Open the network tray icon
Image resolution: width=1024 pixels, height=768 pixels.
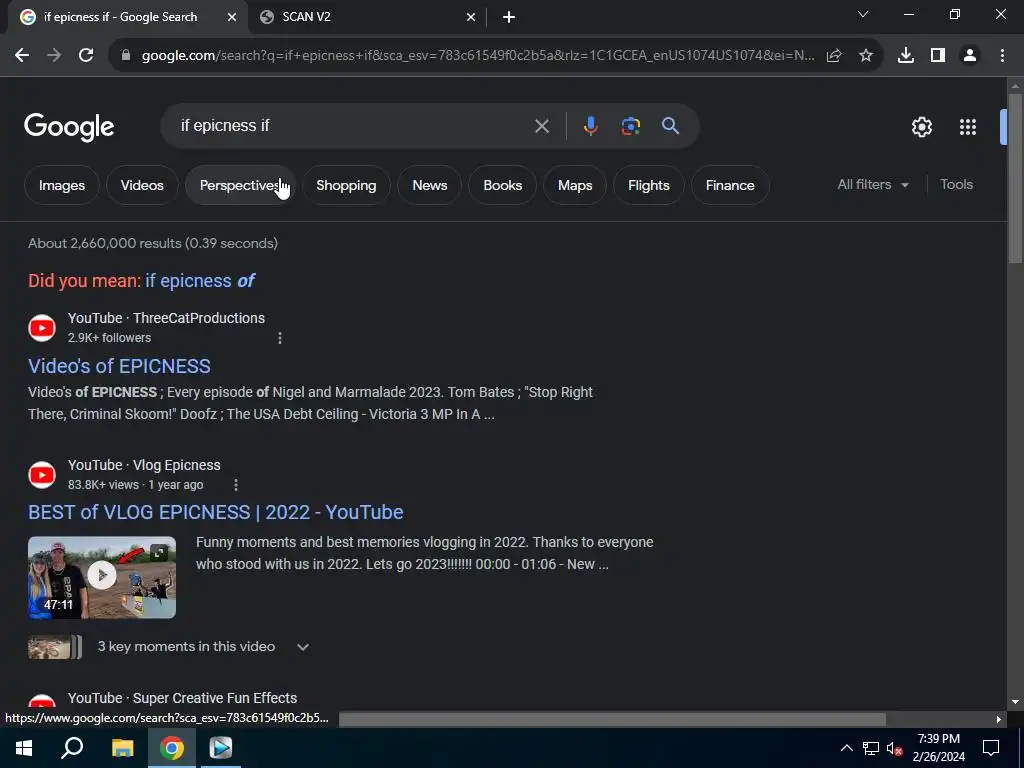(x=871, y=748)
